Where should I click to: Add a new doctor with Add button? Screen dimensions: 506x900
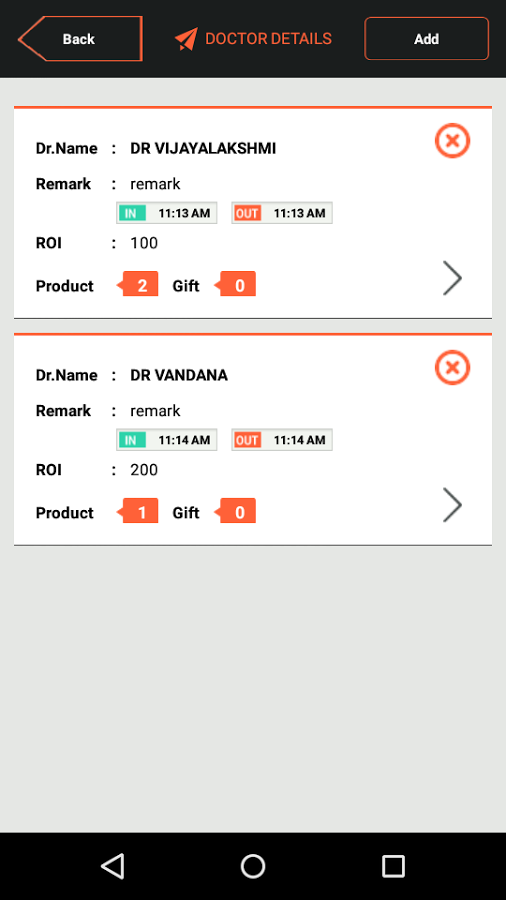426,38
